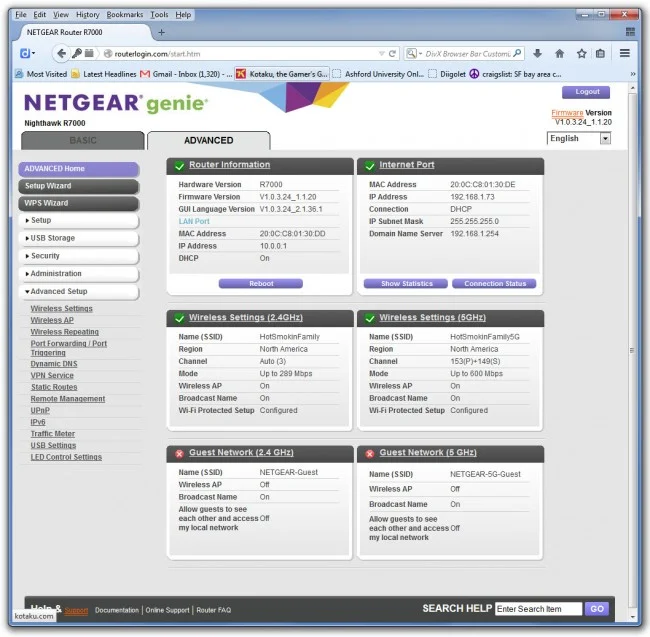Screen dimensions: 650x637
Task: Bookmark this page with star icon
Action: [x=581, y=53]
